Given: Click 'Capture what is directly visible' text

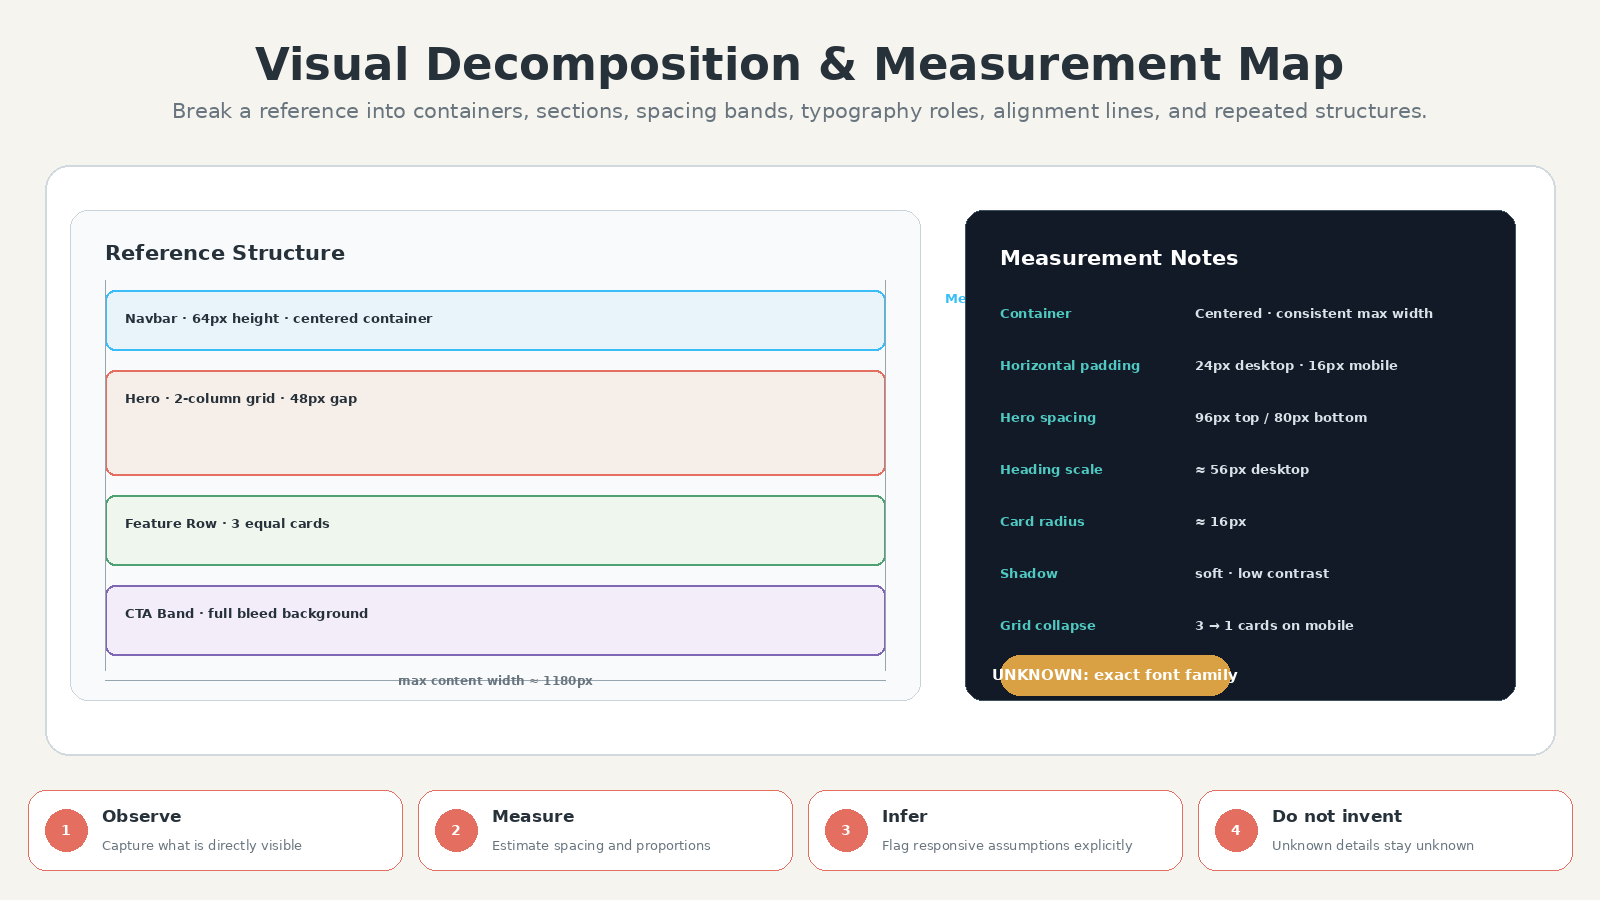Looking at the screenshot, I should click(202, 846).
